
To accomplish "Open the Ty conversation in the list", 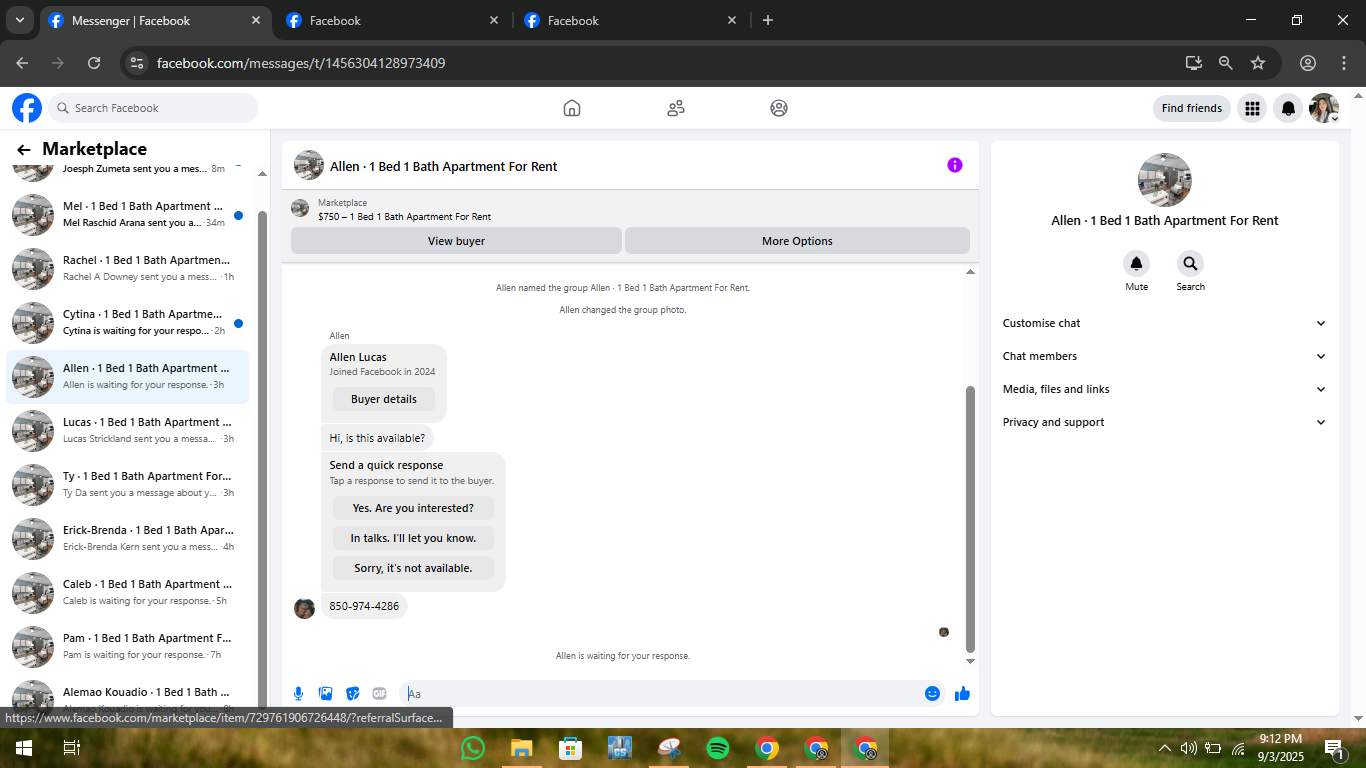I will point(128,484).
